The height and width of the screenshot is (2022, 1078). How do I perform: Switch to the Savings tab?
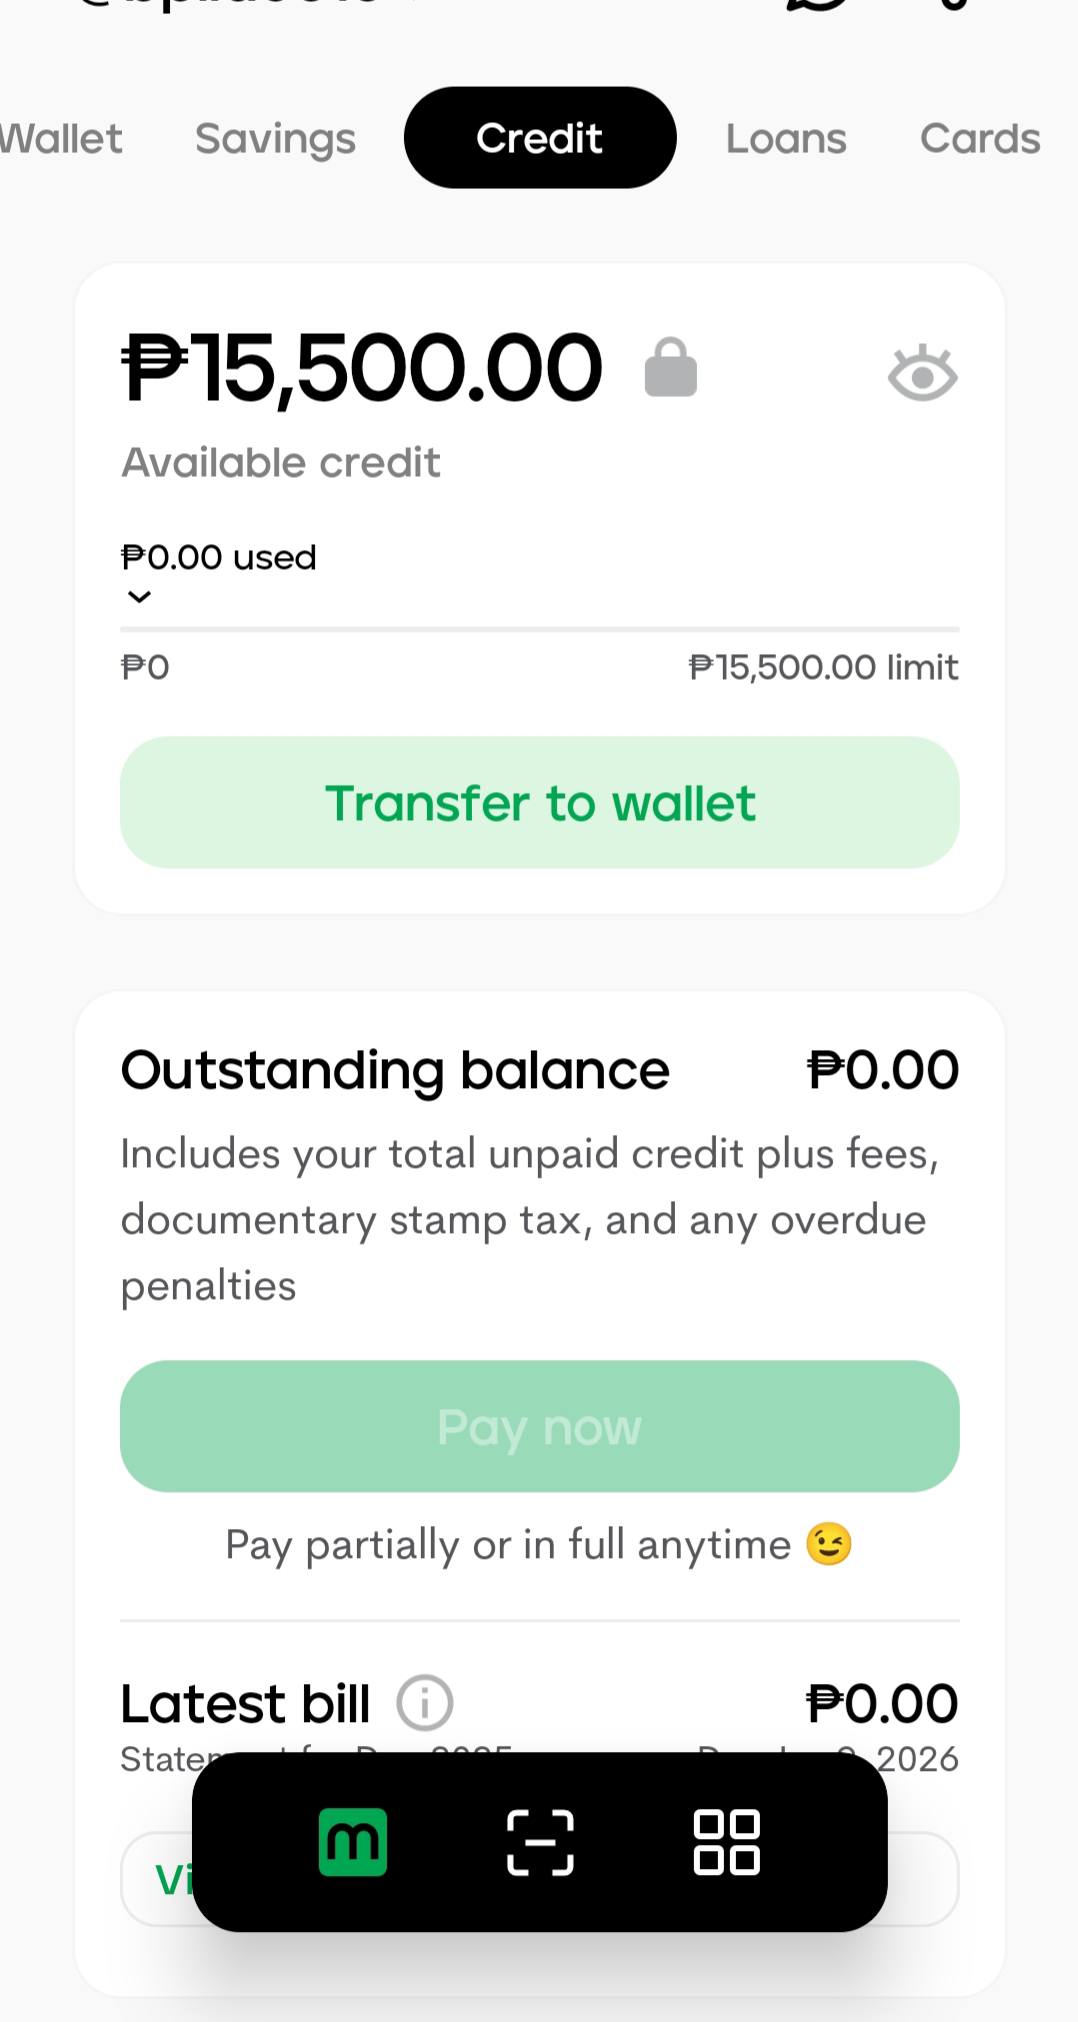[x=275, y=138]
